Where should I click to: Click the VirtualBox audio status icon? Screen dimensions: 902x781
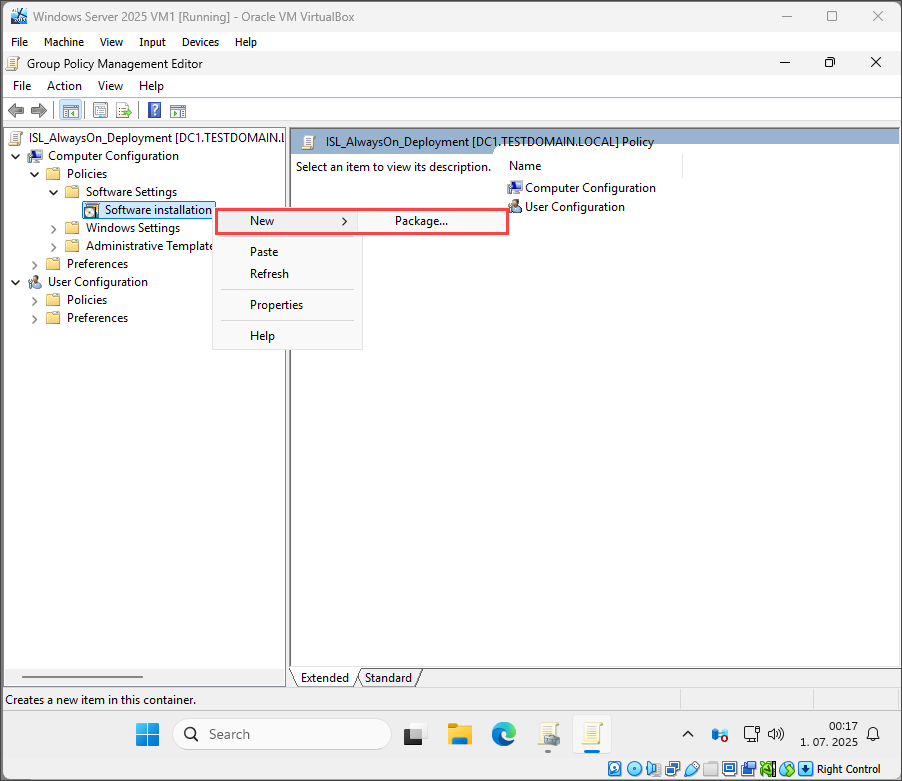point(653,768)
